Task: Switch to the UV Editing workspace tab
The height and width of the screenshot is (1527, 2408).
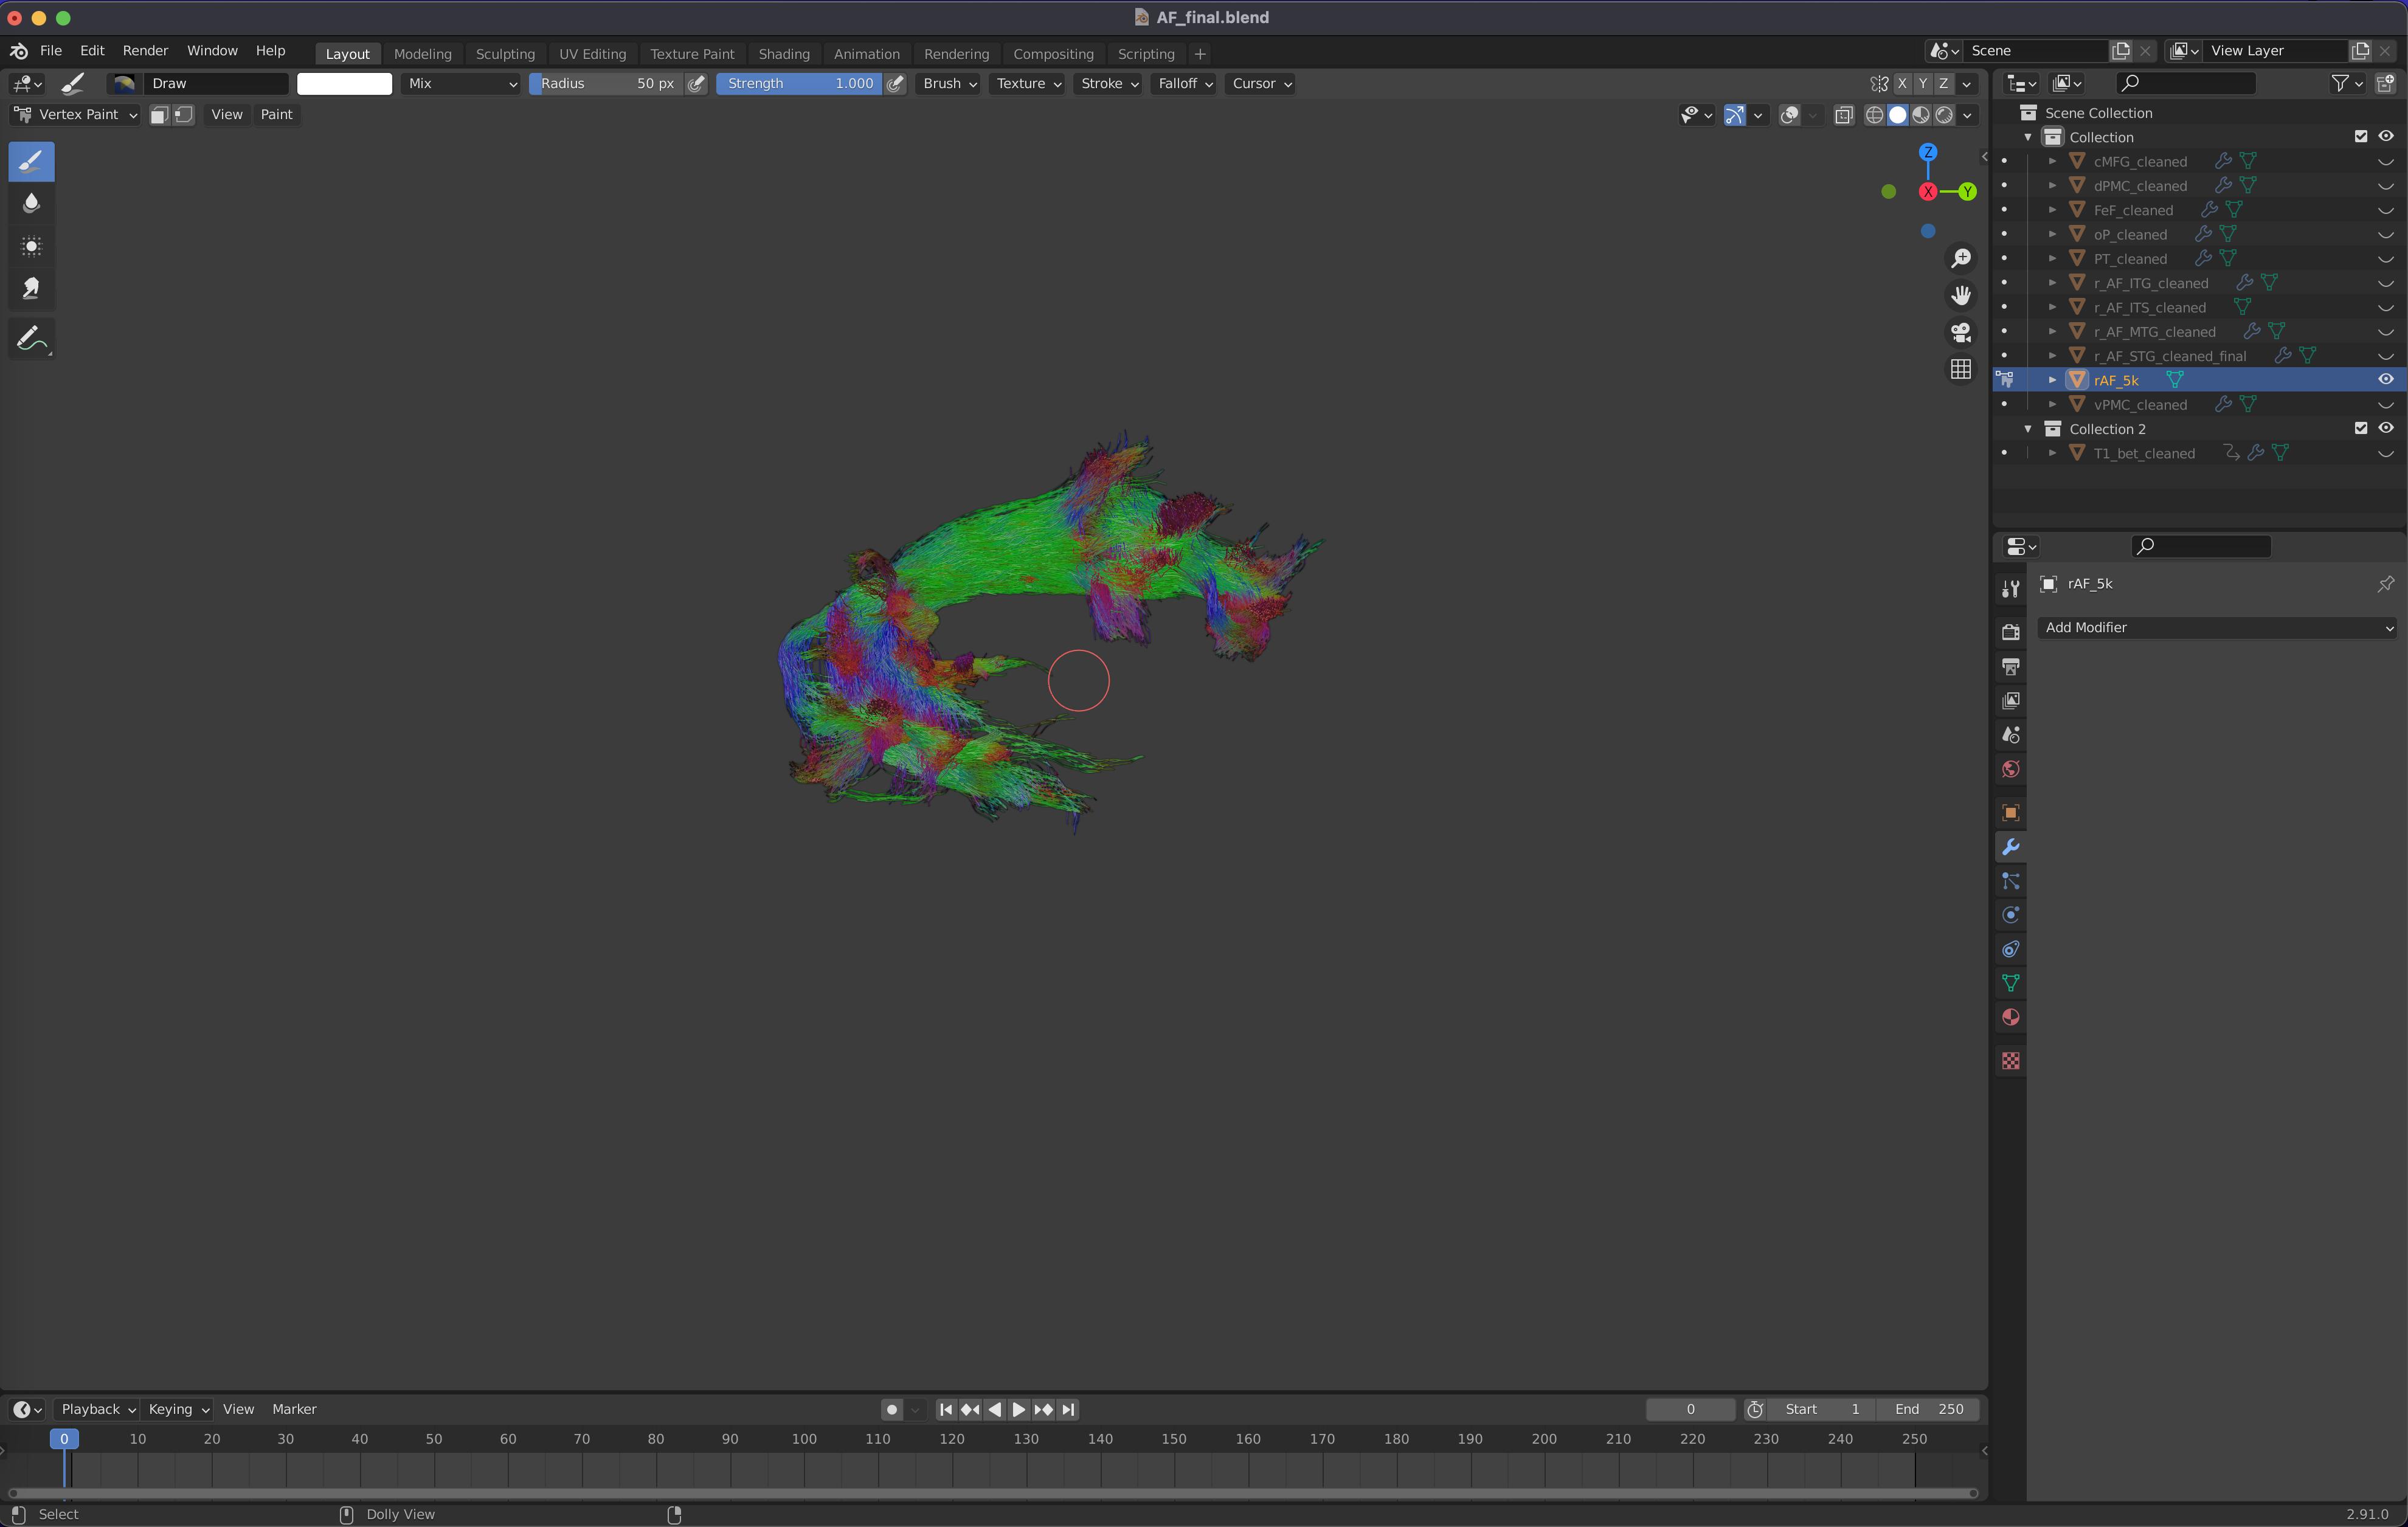Action: (592, 54)
